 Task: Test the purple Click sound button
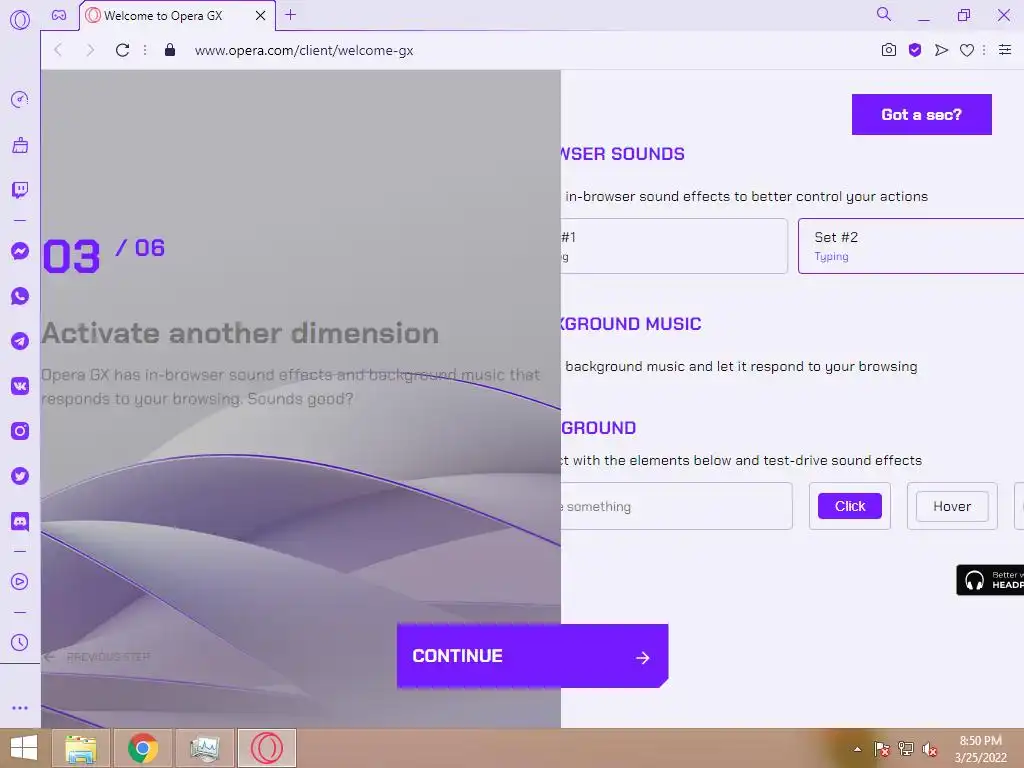tap(850, 506)
